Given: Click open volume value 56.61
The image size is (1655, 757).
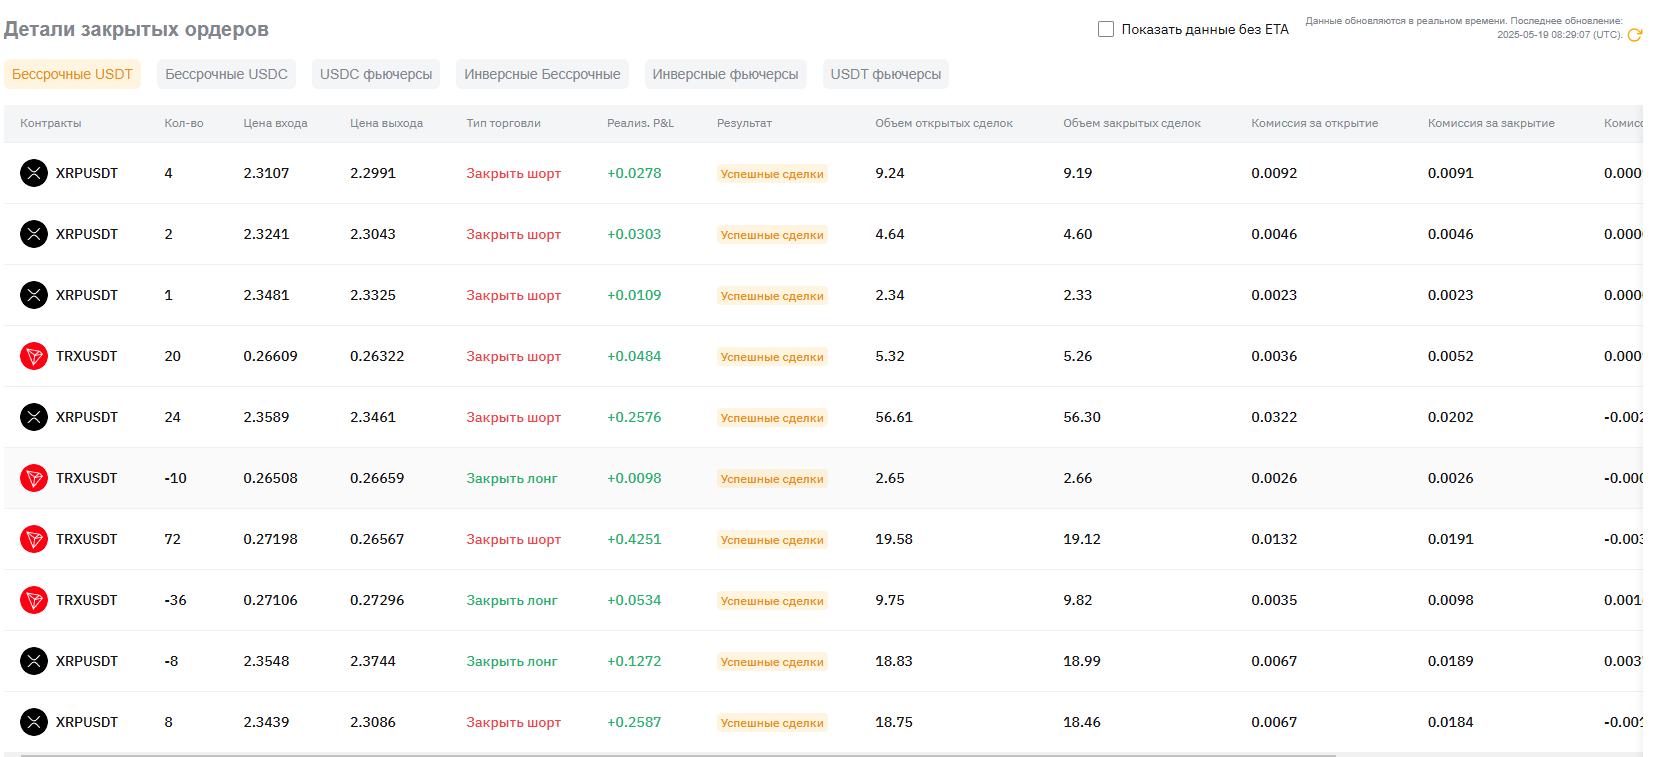Looking at the screenshot, I should coord(894,417).
